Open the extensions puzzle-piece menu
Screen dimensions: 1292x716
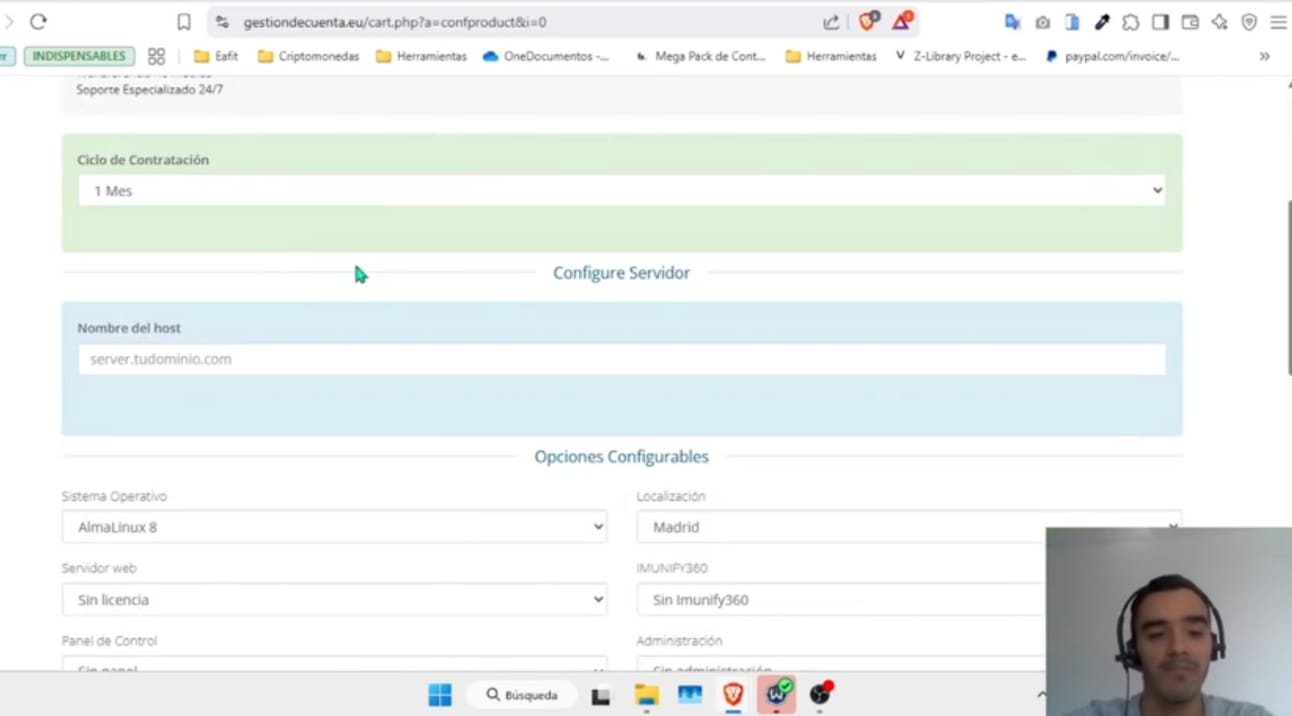(x=1130, y=22)
